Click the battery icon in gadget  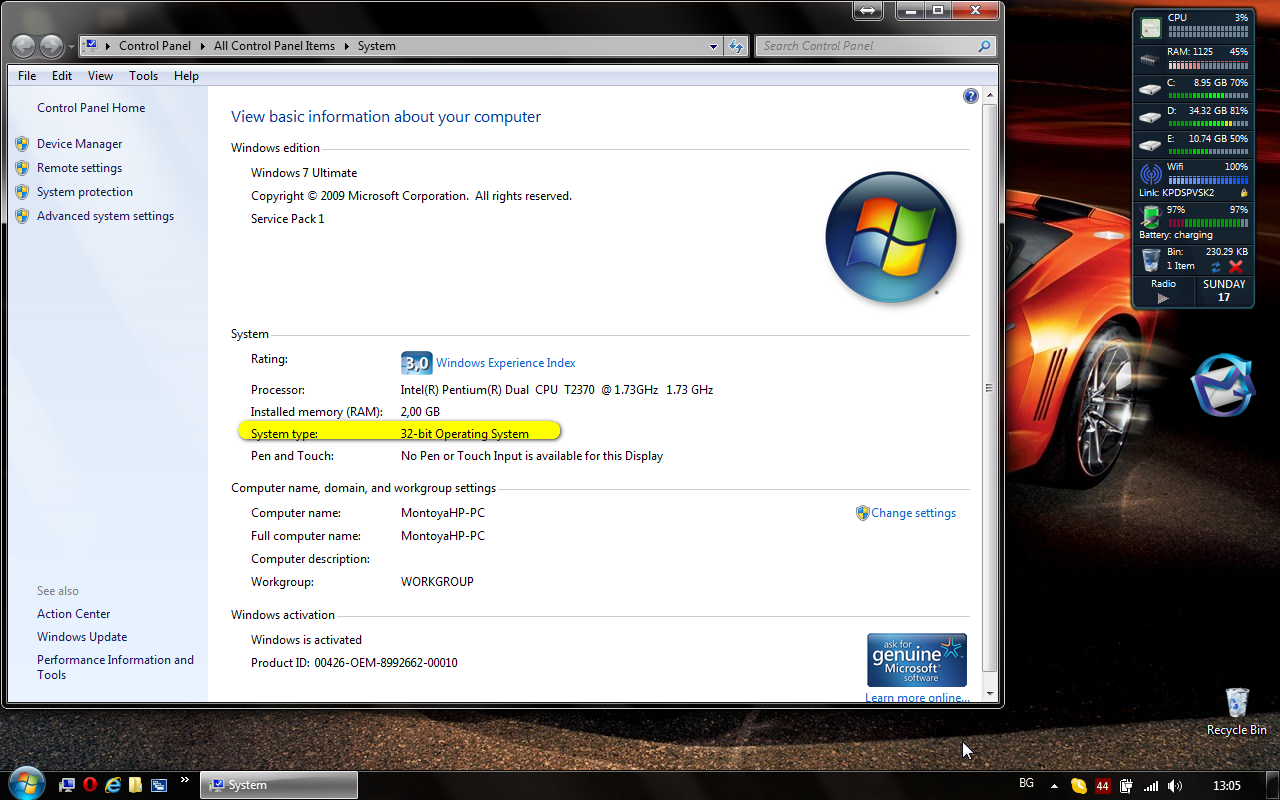[1151, 216]
